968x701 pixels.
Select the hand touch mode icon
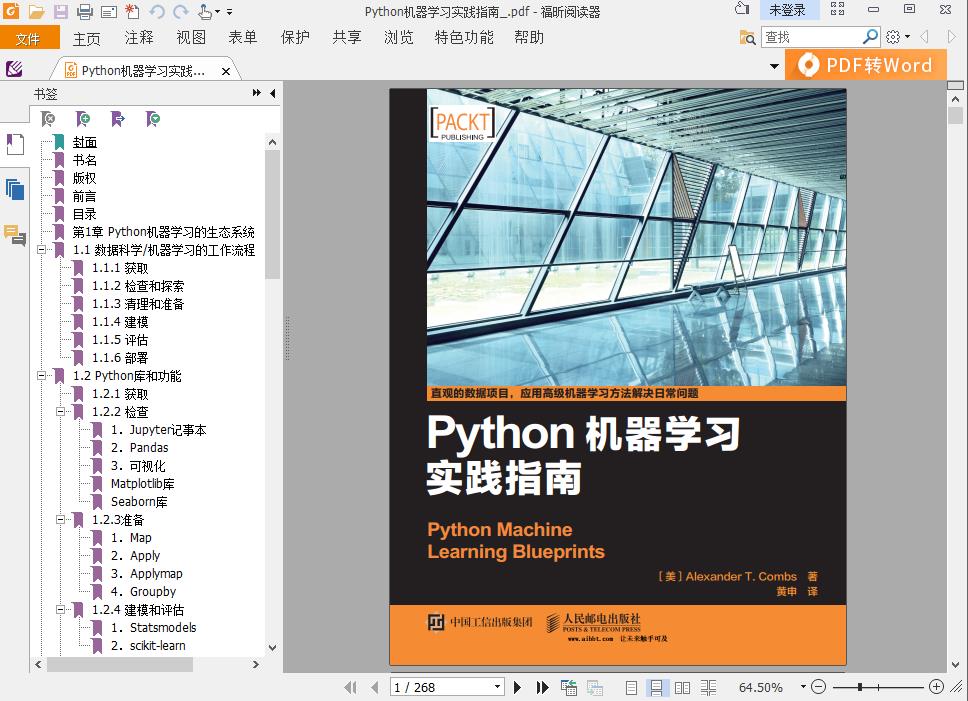(206, 11)
